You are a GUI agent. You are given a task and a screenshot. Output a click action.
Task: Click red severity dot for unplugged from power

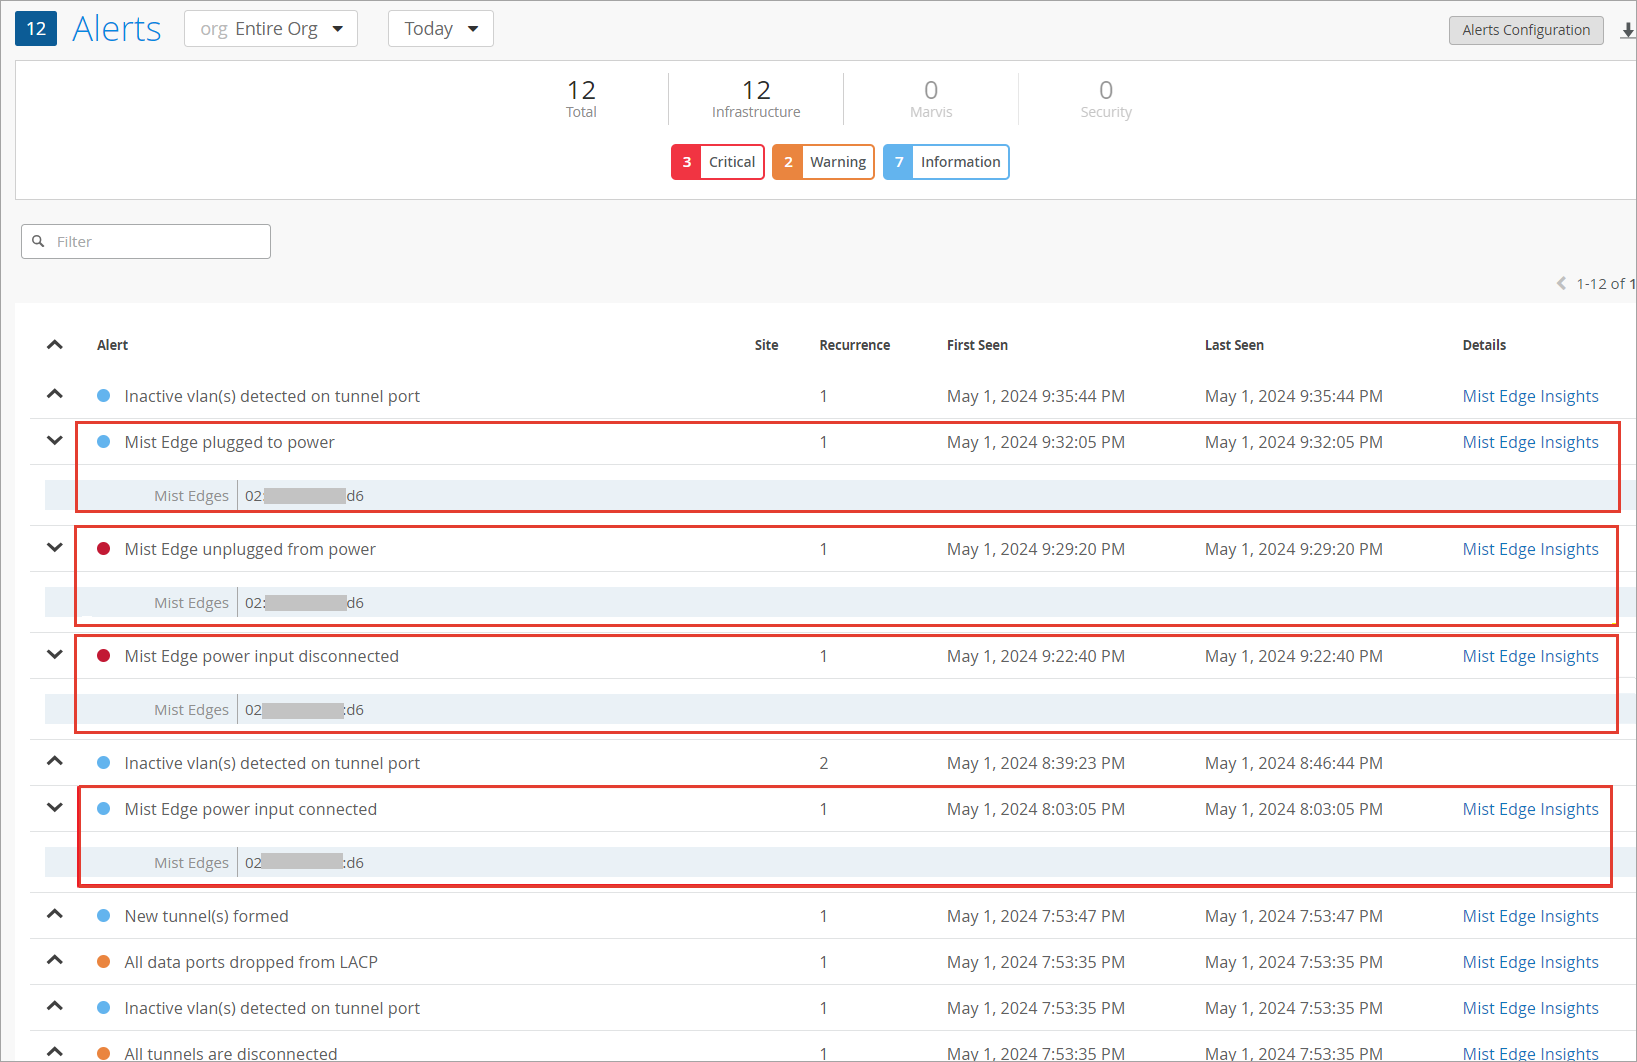103,549
